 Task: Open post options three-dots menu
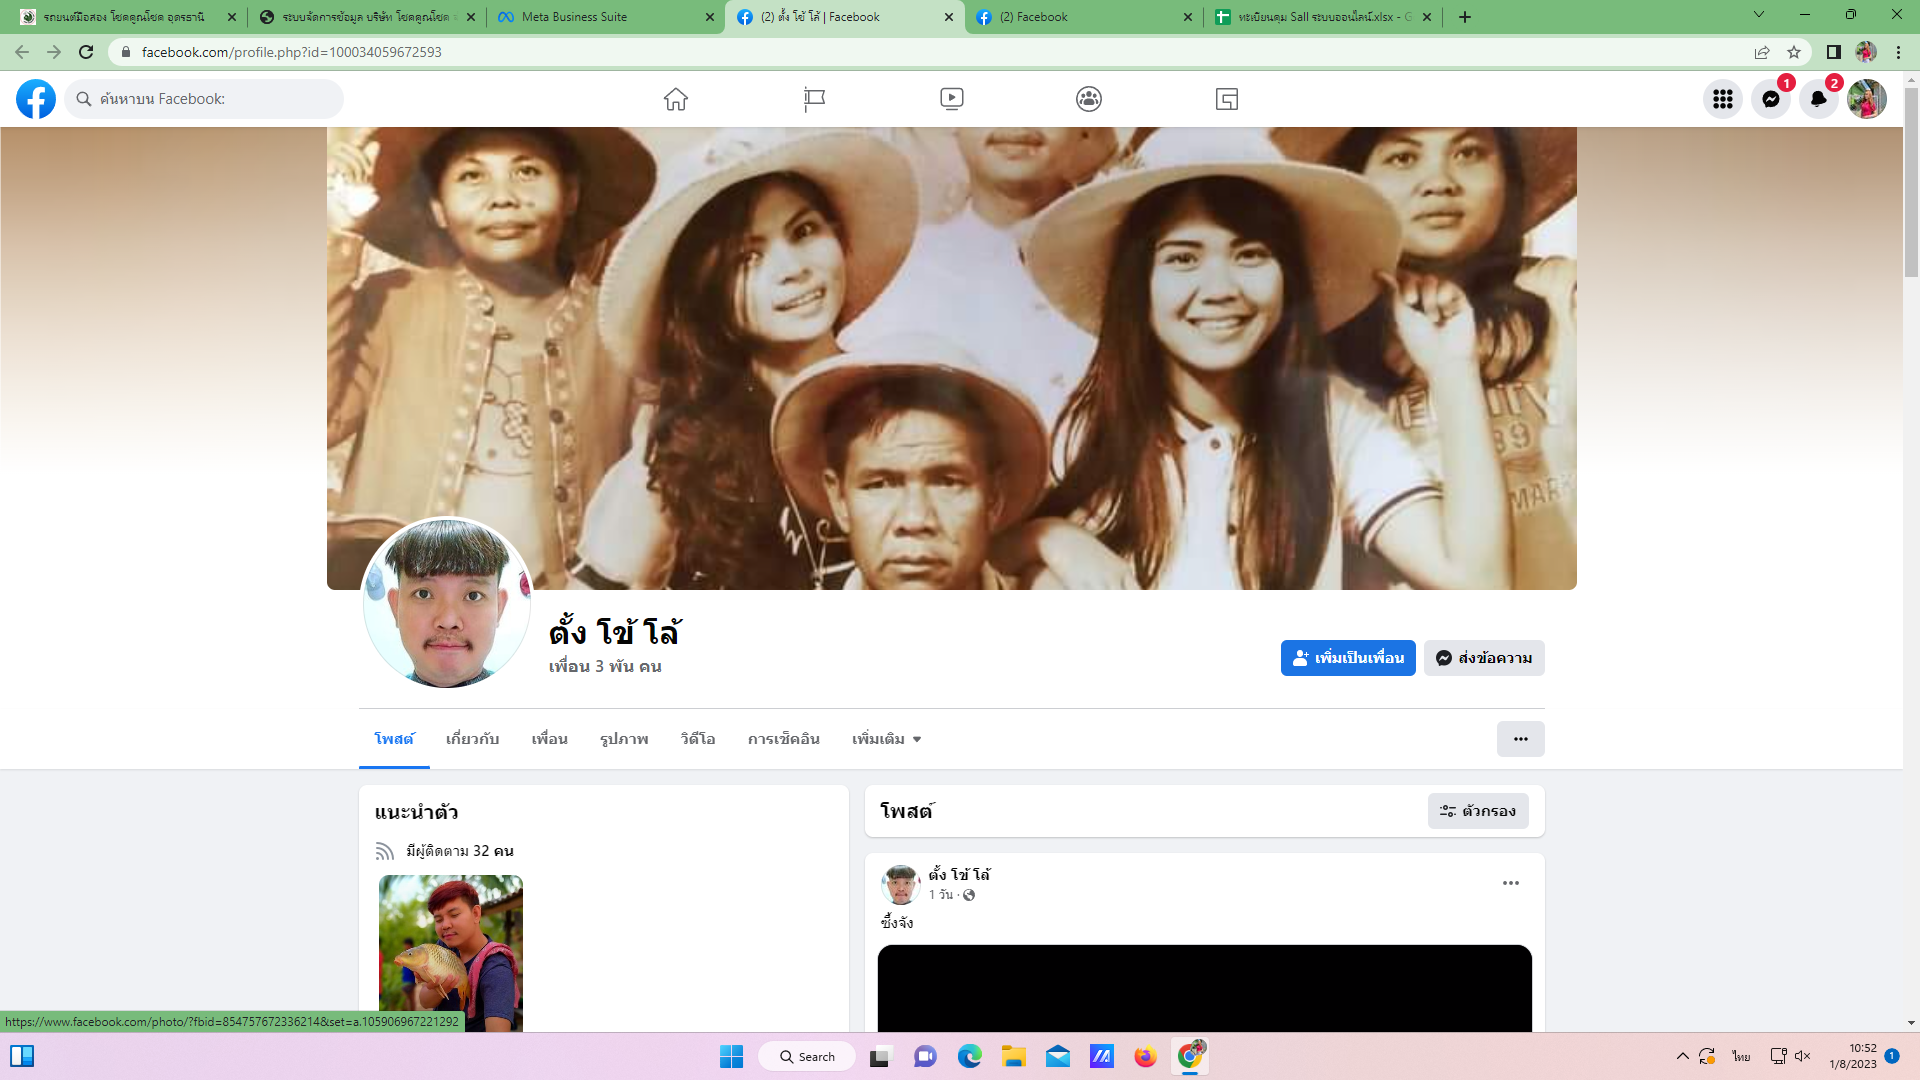point(1511,883)
